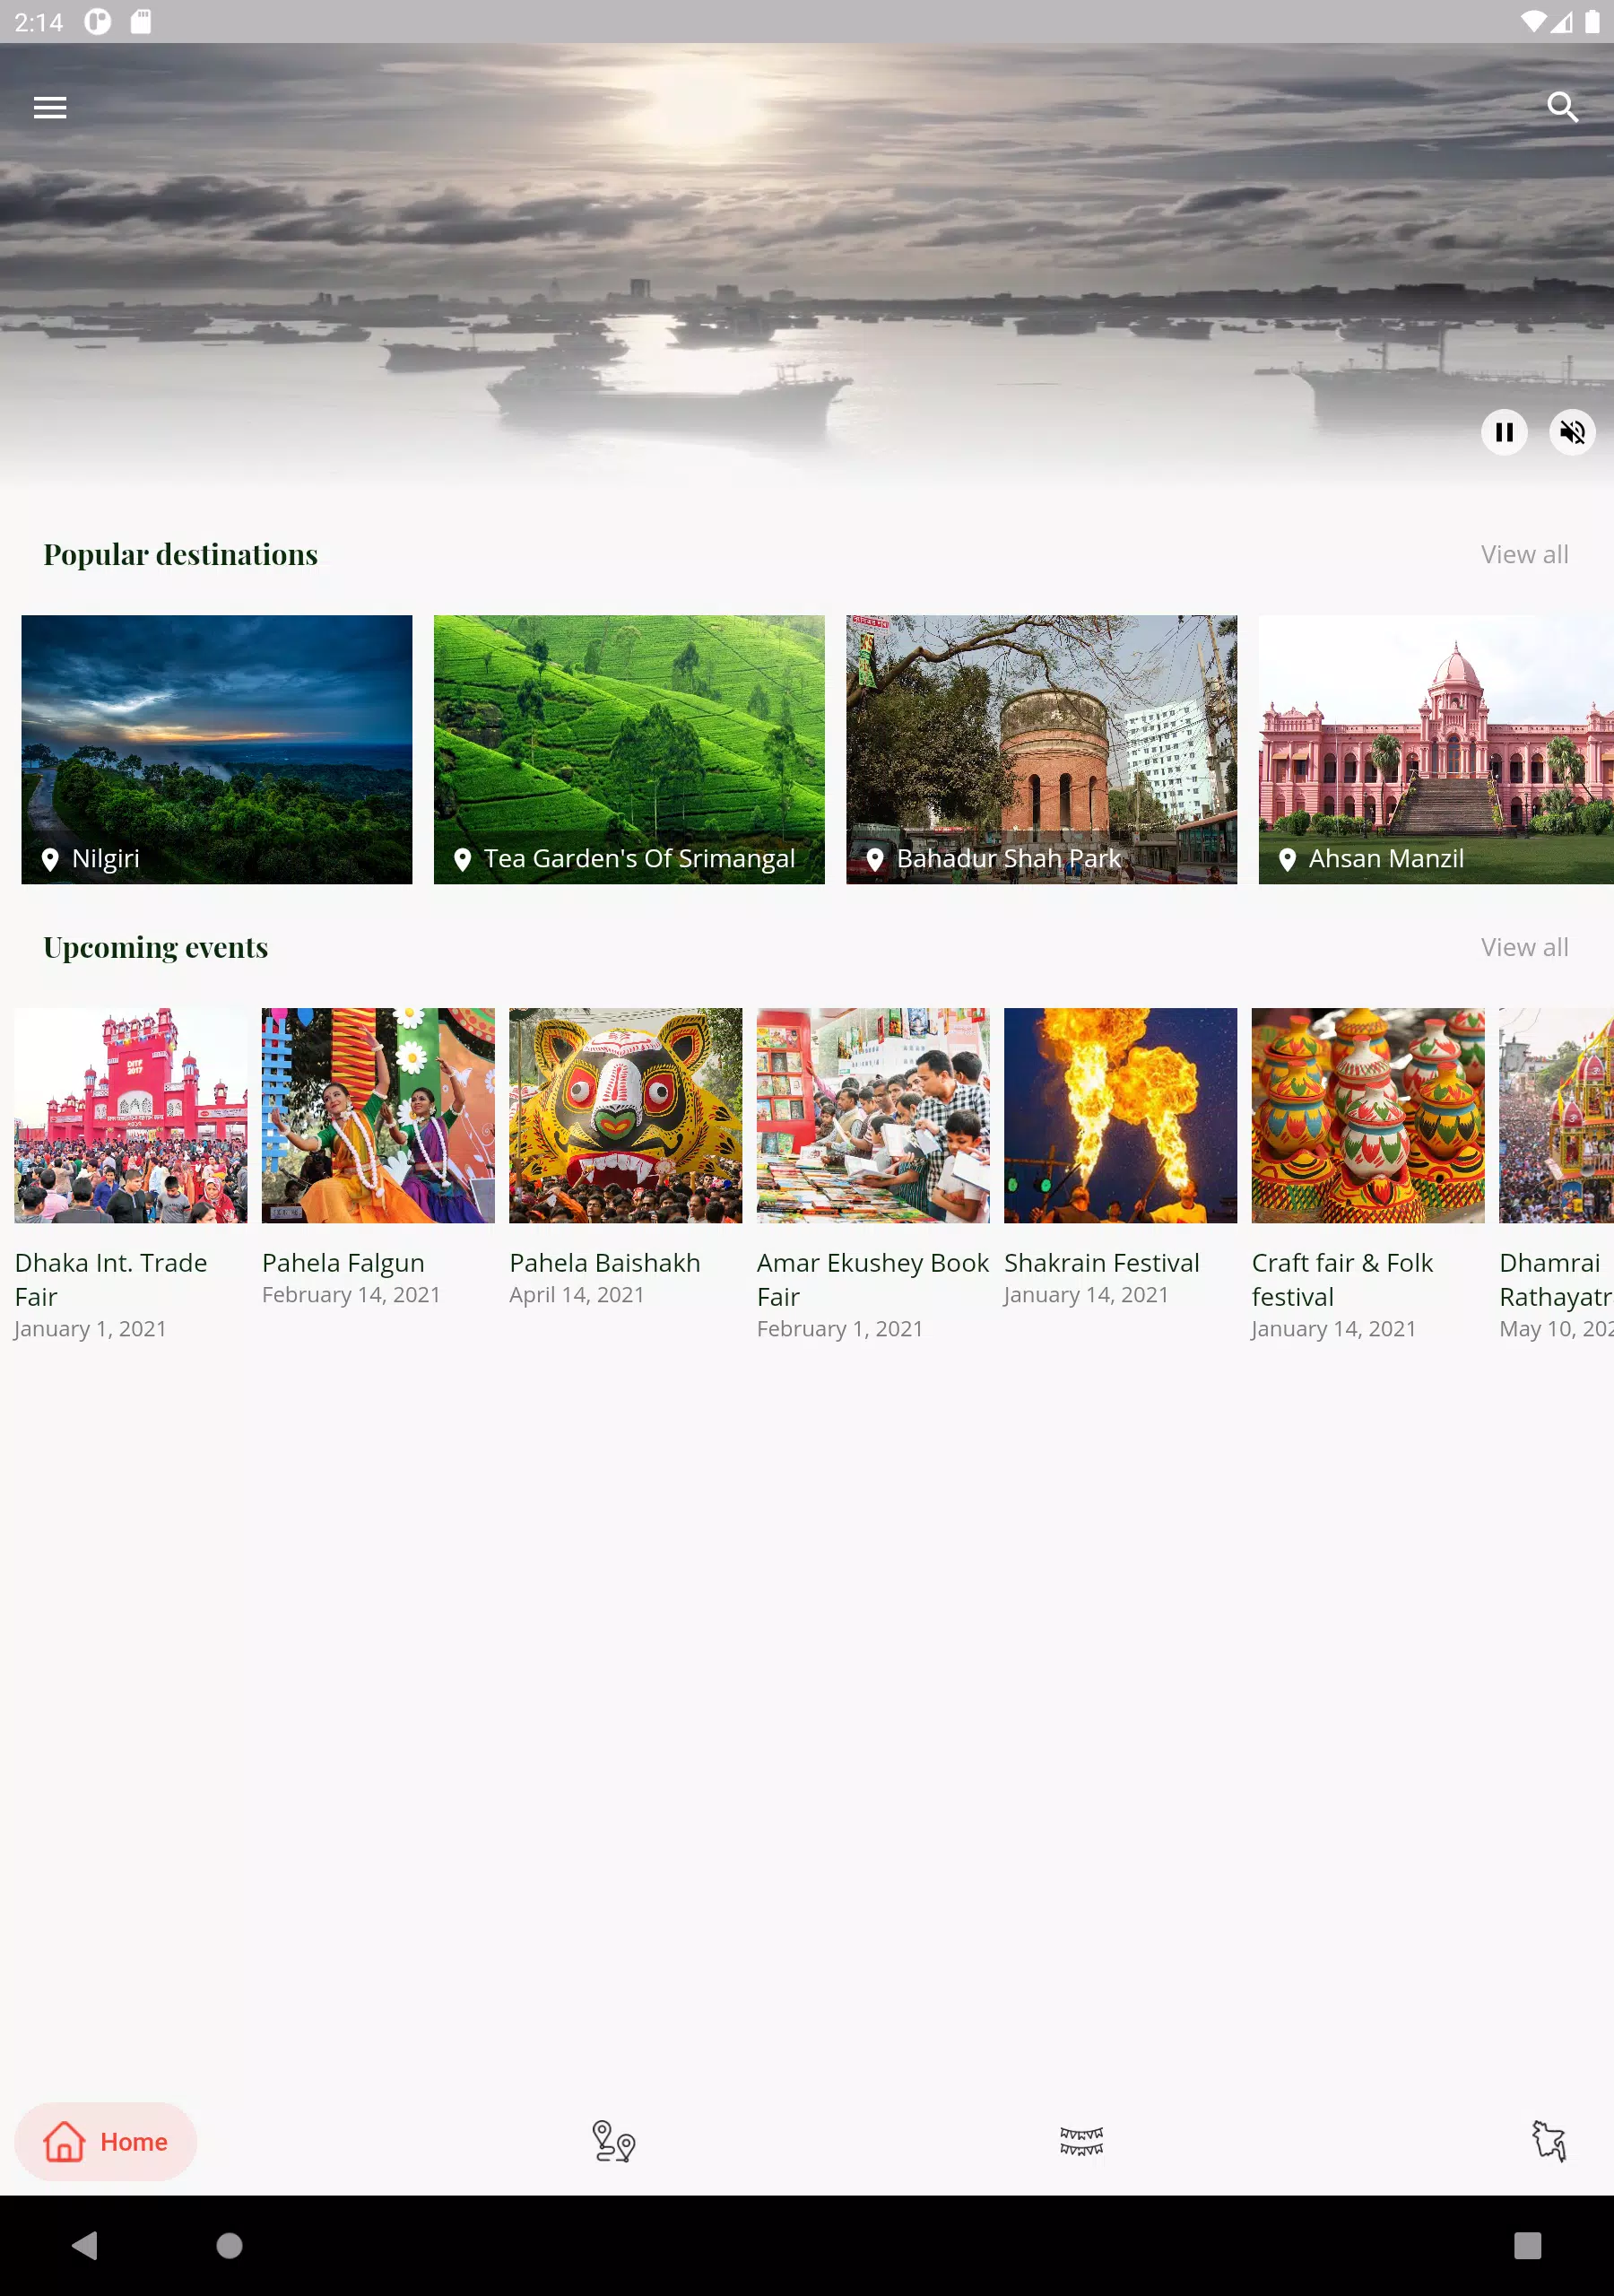The image size is (1614, 2296).
Task: Switch to the events bunting-flags tab
Action: tap(1081, 2142)
